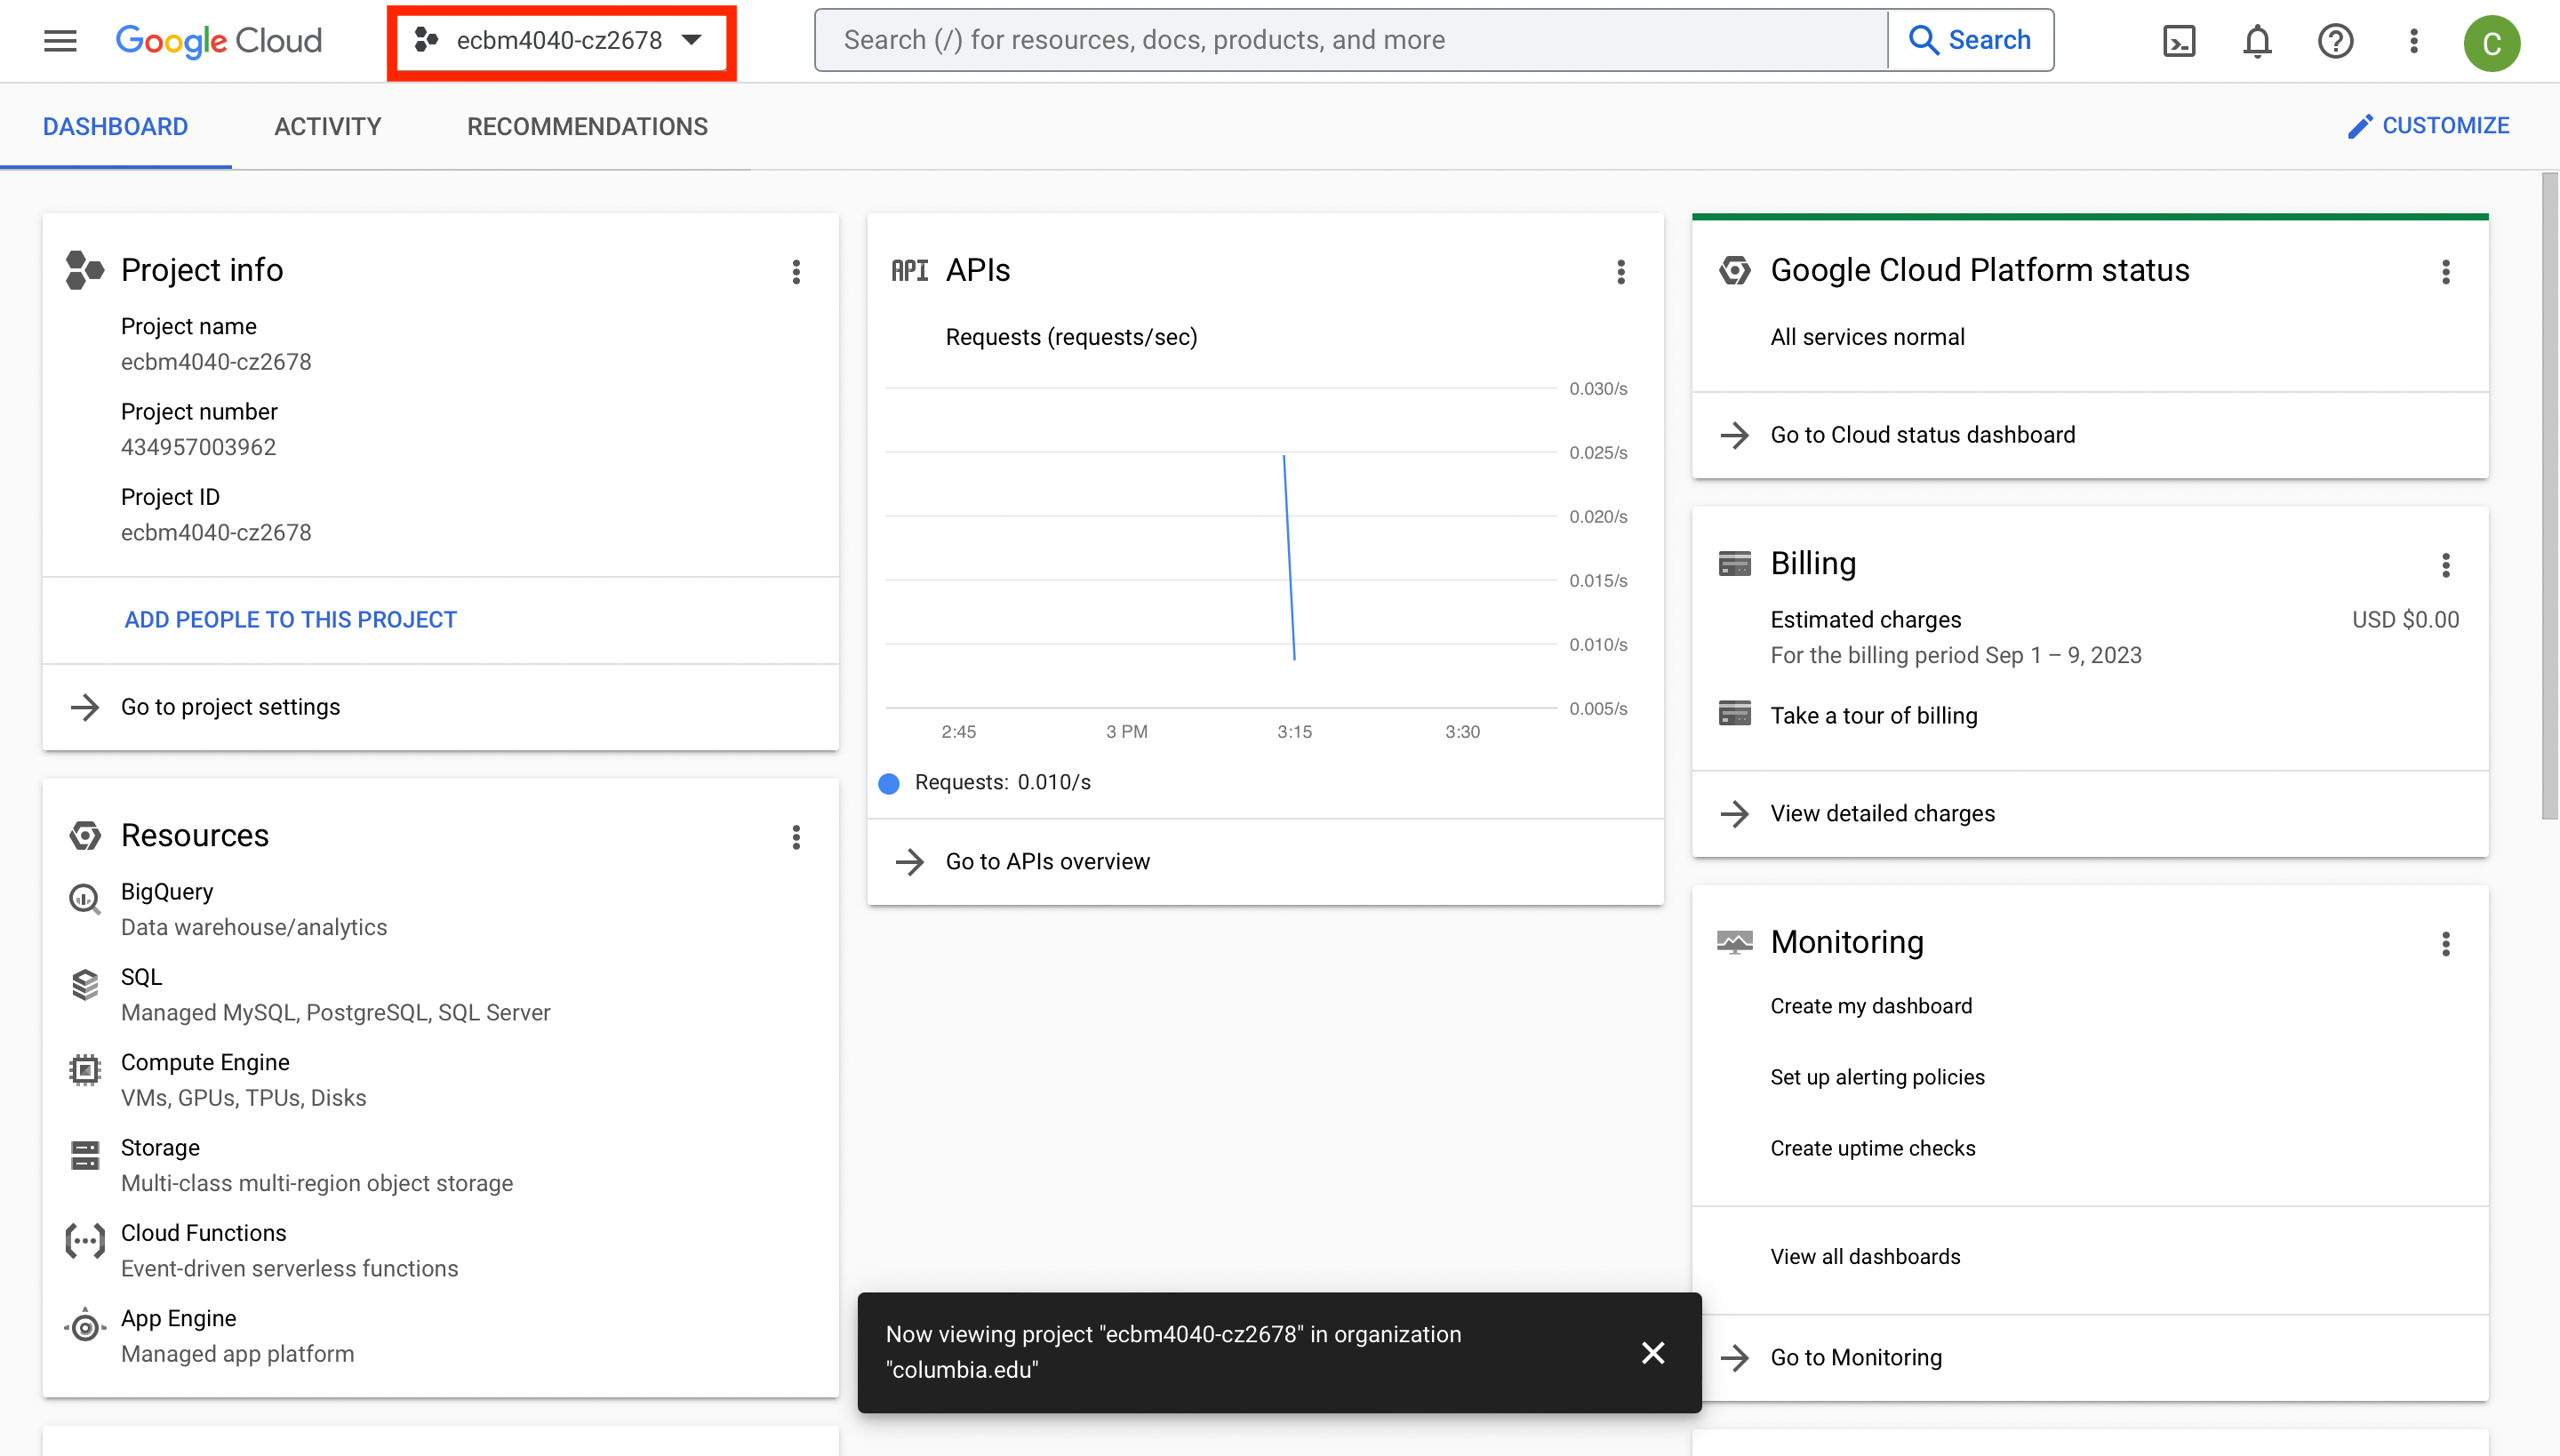The image size is (2560, 1456).
Task: Open Billing card three-dot menu
Action: (2446, 565)
